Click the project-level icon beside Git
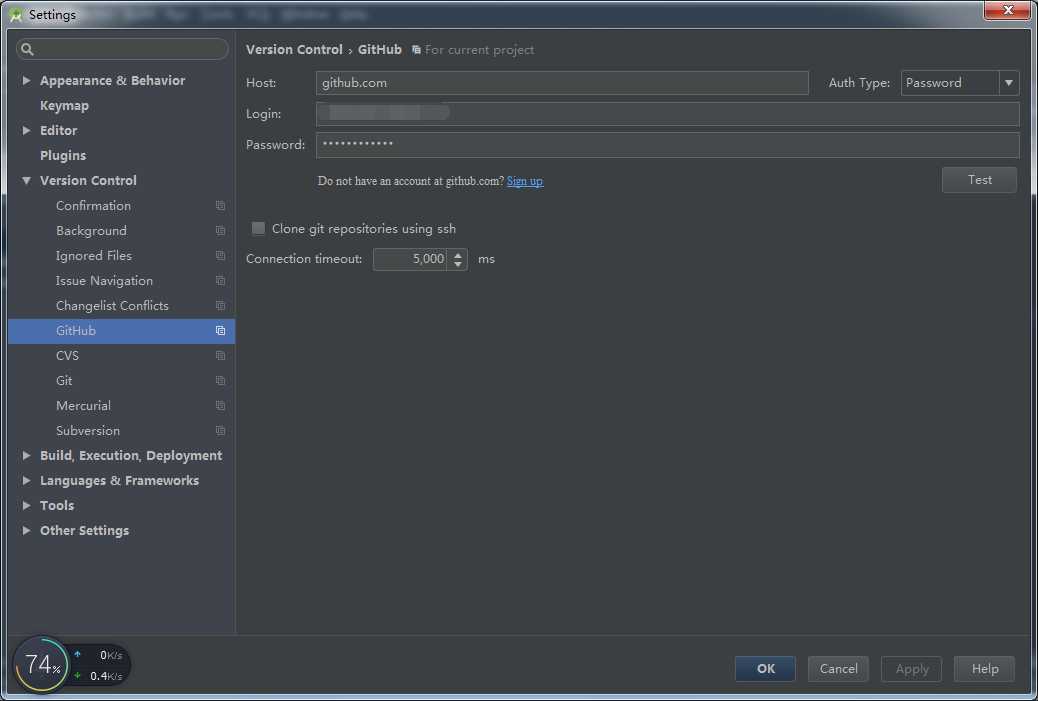This screenshot has height=701, width=1038. (x=220, y=381)
